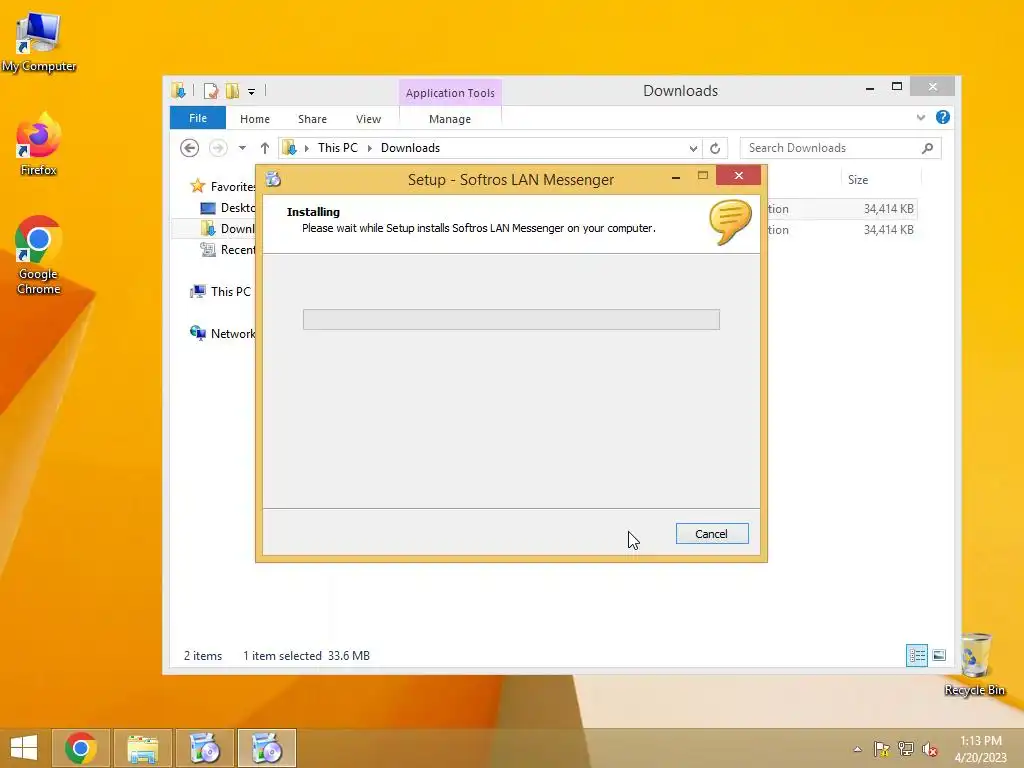The width and height of the screenshot is (1024, 768).
Task: Select the active setup installer taskbar icon
Action: 266,748
